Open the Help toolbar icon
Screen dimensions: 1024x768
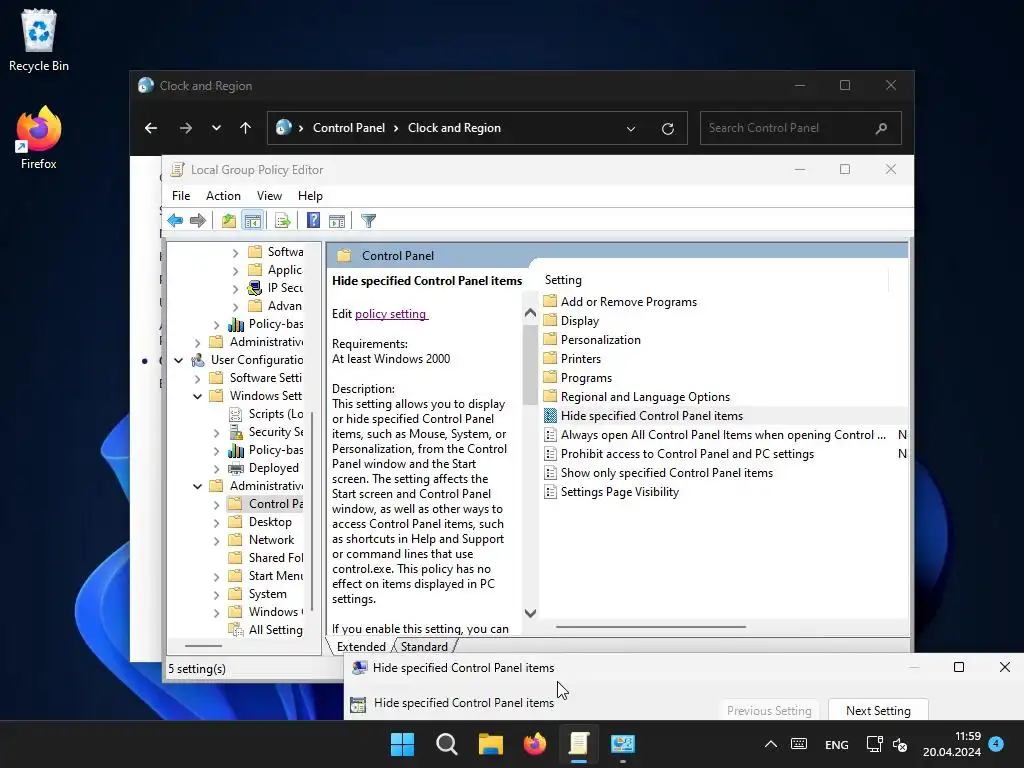click(x=313, y=221)
